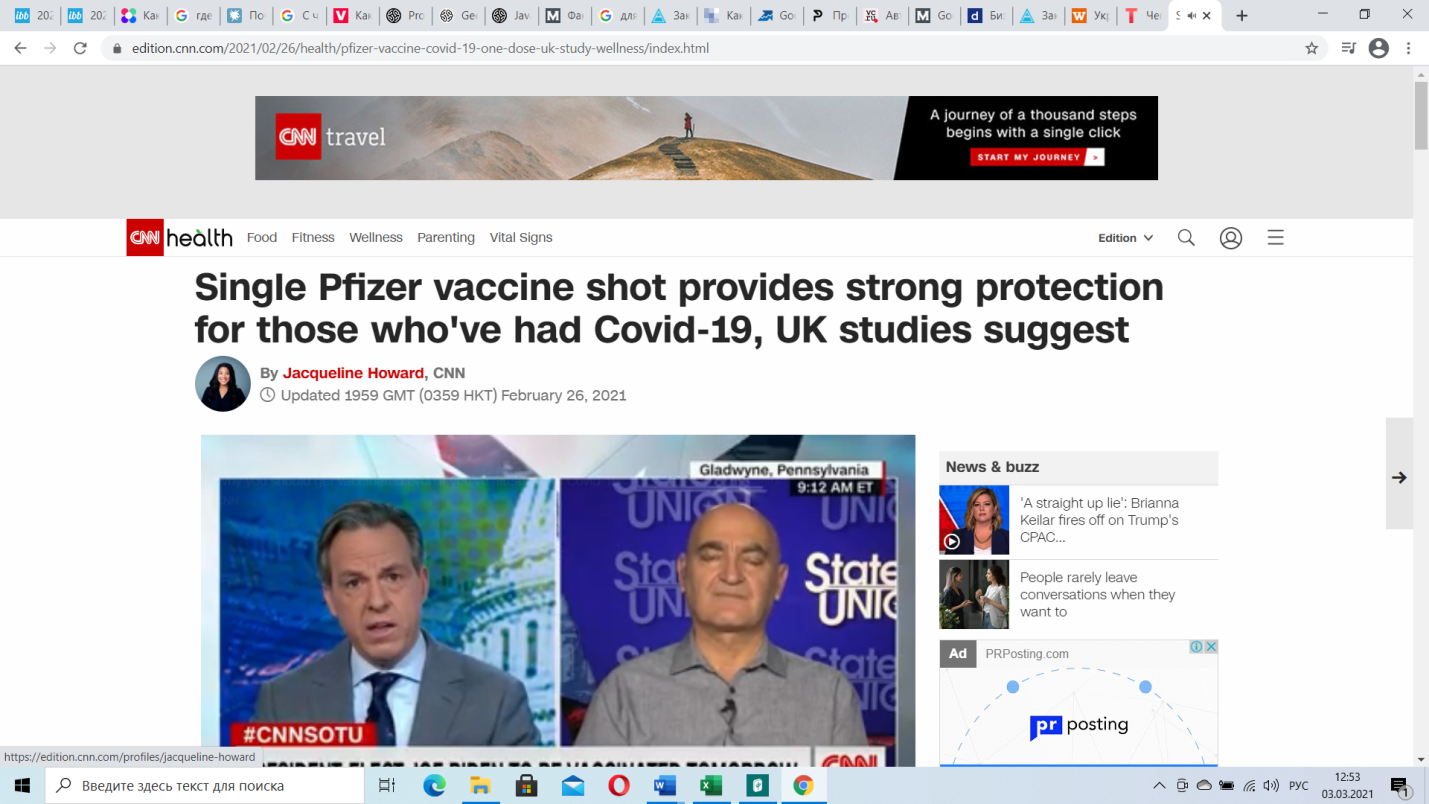
Task: Open the Vital Signs section
Action: [521, 238]
